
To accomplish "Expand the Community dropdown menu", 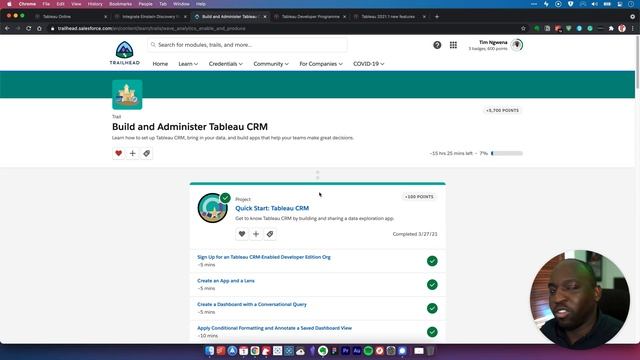I will pyautogui.click(x=271, y=64).
